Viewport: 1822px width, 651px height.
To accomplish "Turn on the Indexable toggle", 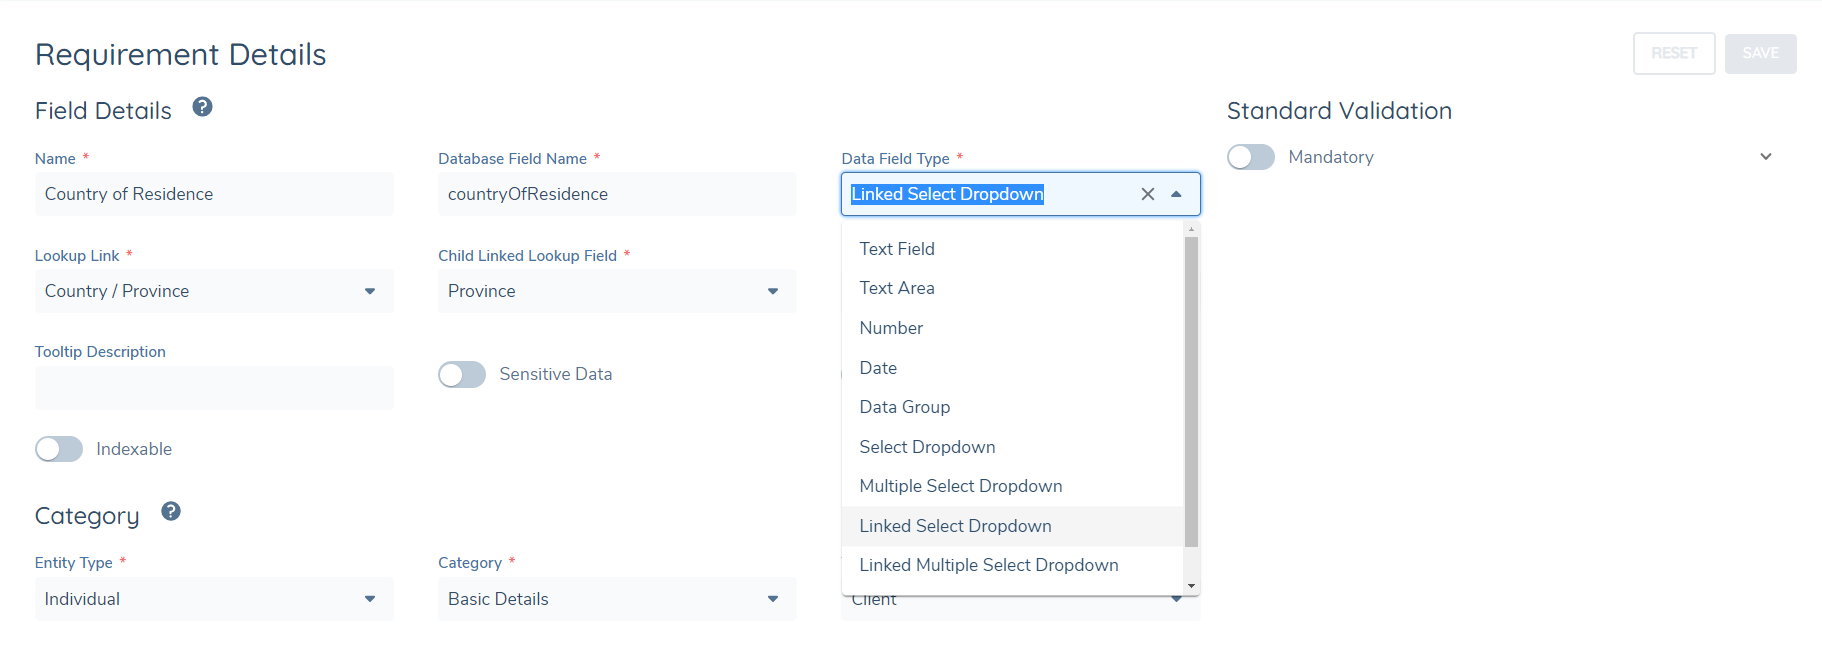I will 59,449.
